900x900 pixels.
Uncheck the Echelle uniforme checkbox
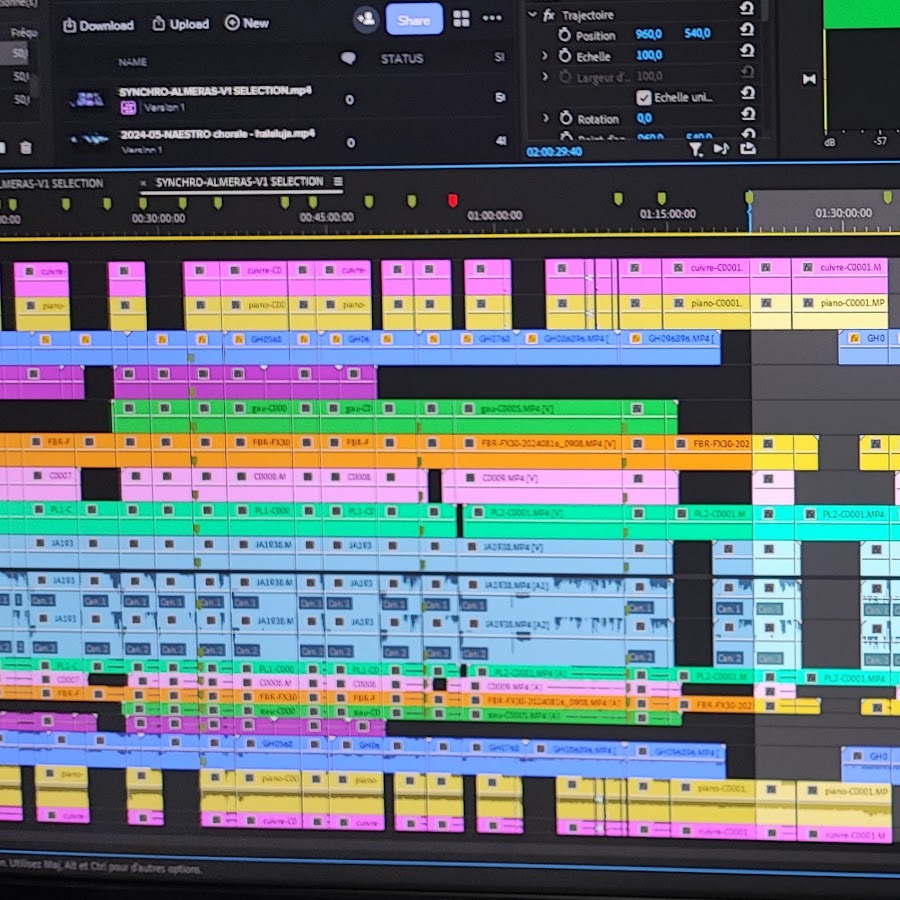click(x=644, y=97)
